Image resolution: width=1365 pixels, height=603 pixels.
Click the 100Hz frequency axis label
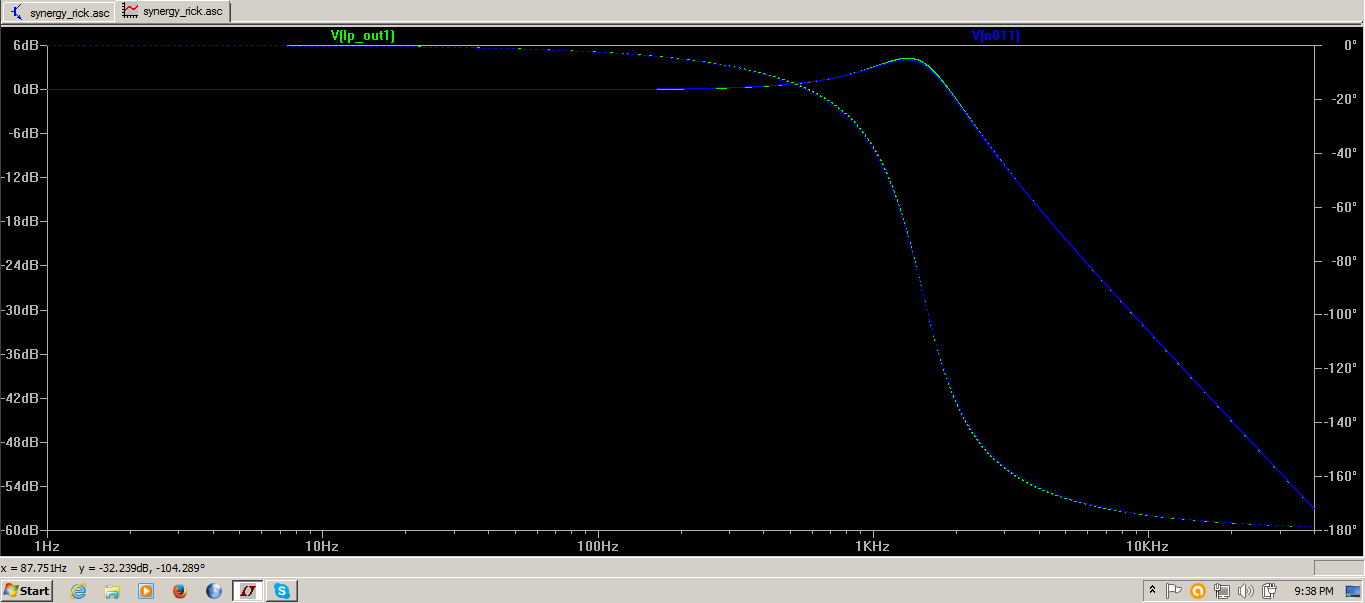[x=597, y=547]
